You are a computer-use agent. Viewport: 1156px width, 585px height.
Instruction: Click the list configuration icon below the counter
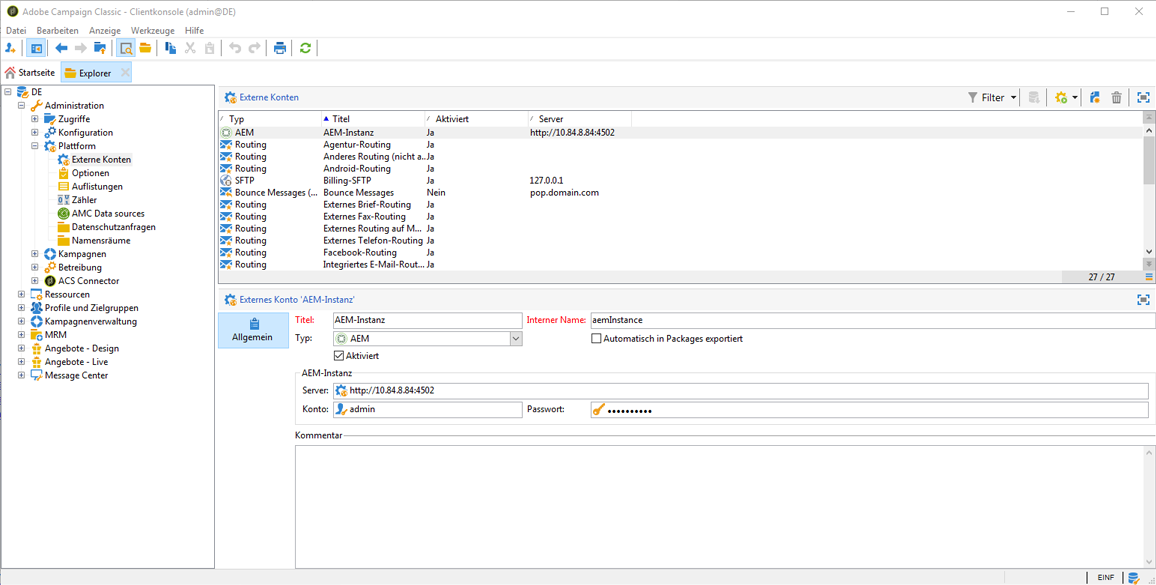(x=1149, y=277)
